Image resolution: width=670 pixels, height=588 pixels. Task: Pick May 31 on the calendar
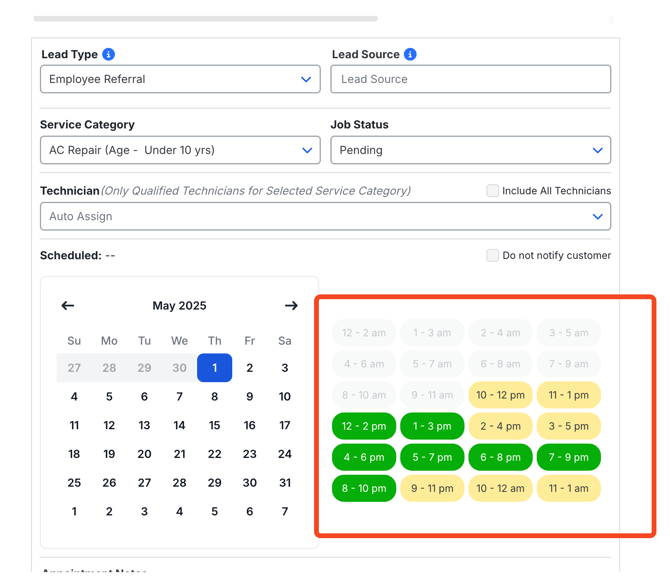click(285, 482)
